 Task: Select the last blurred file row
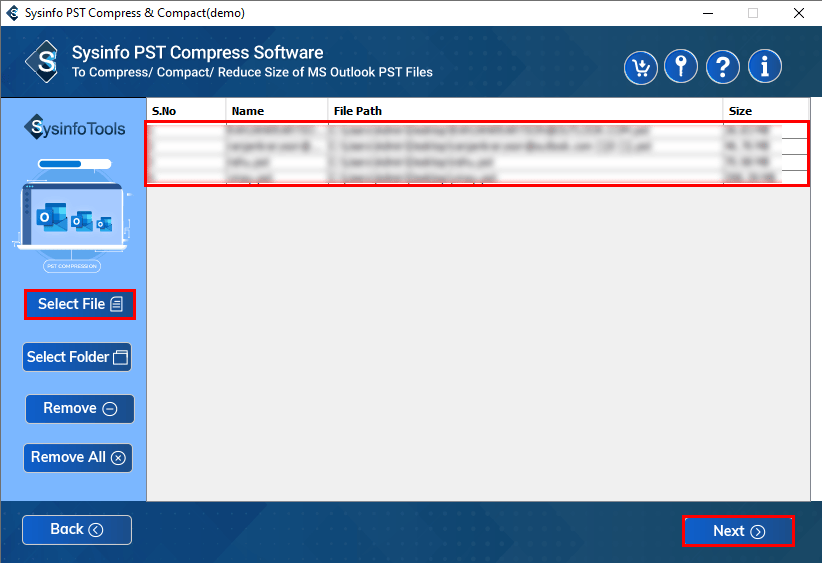477,178
